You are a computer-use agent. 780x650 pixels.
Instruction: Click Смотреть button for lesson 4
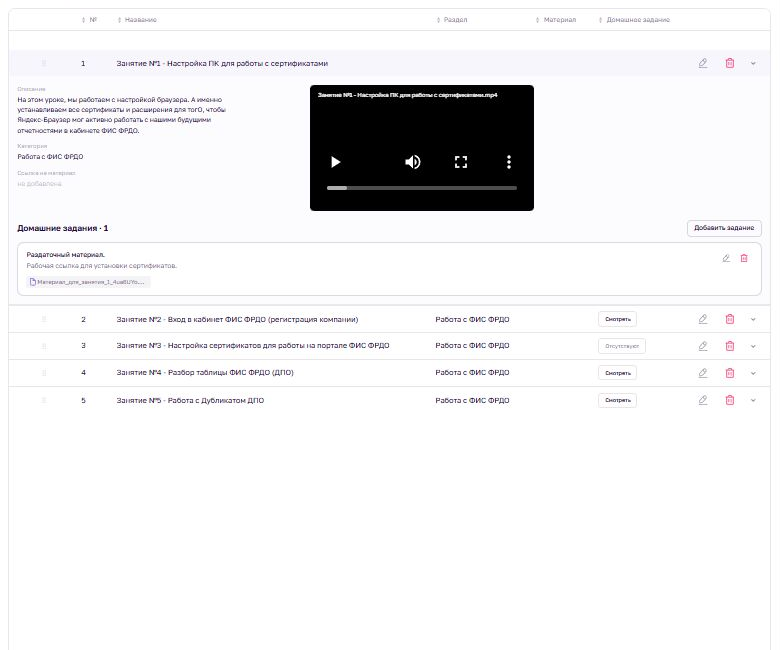point(617,373)
